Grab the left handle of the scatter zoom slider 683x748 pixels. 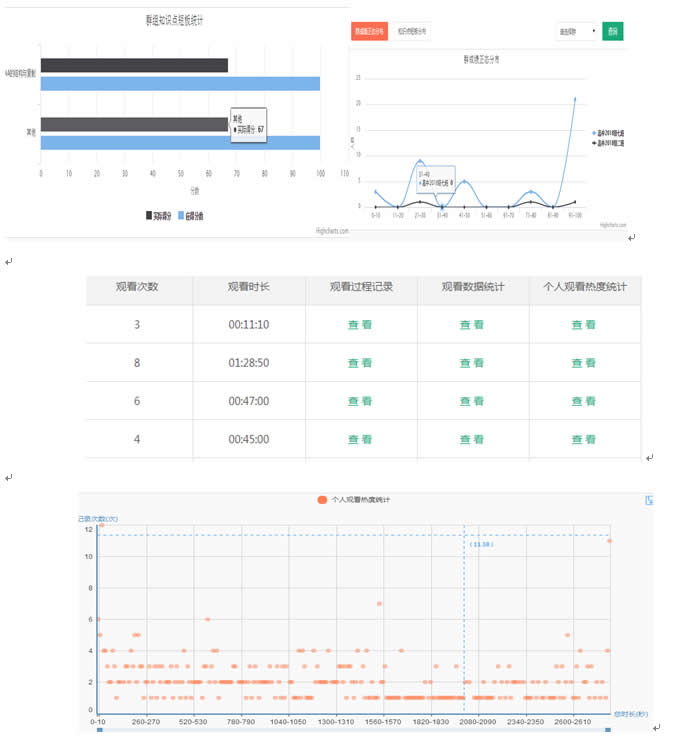100,730
